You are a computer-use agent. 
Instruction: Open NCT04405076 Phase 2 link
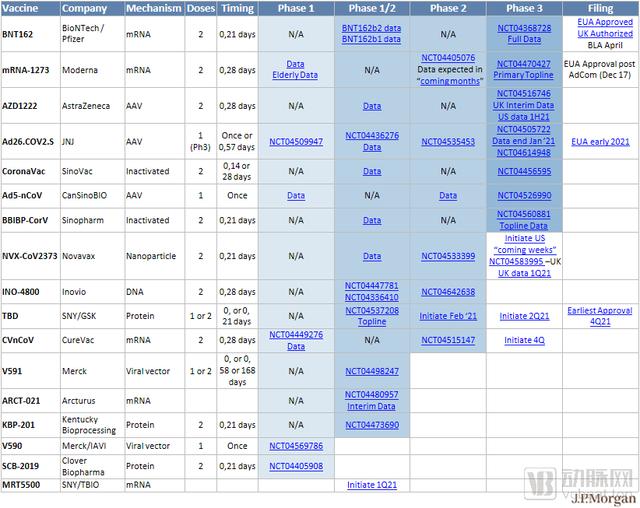tap(448, 58)
